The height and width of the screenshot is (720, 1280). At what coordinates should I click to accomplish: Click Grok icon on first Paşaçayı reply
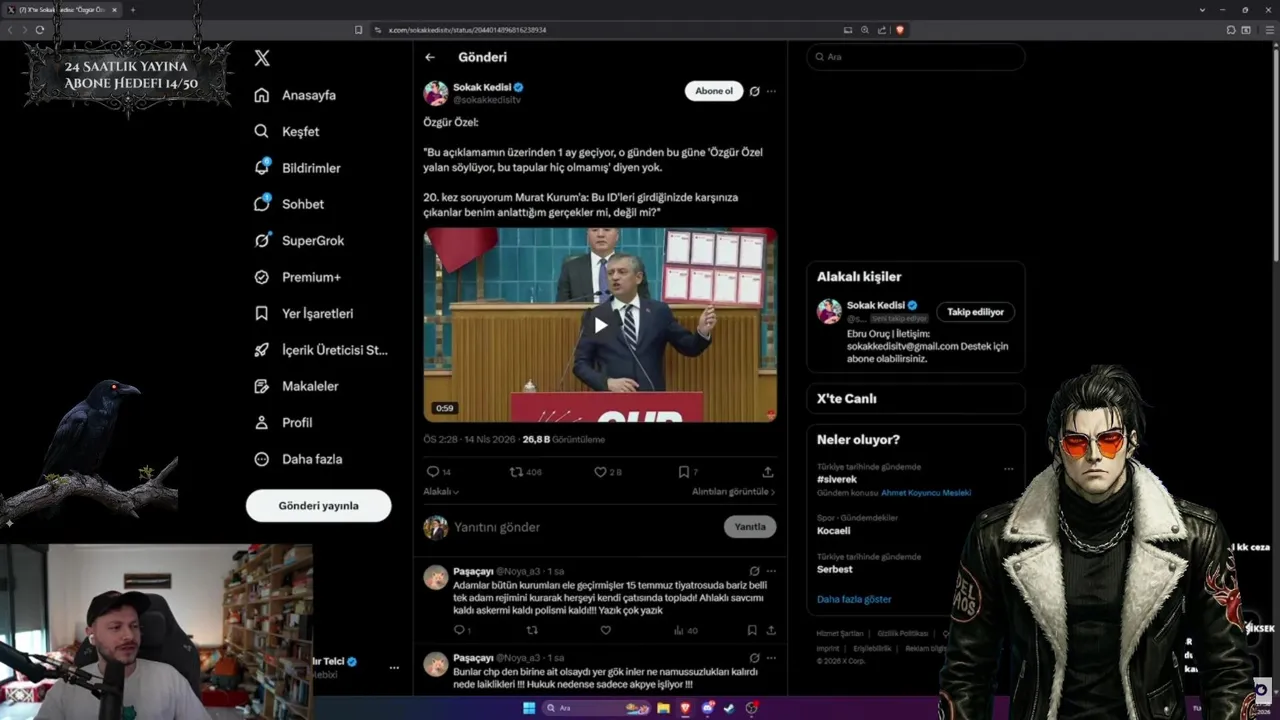point(754,571)
